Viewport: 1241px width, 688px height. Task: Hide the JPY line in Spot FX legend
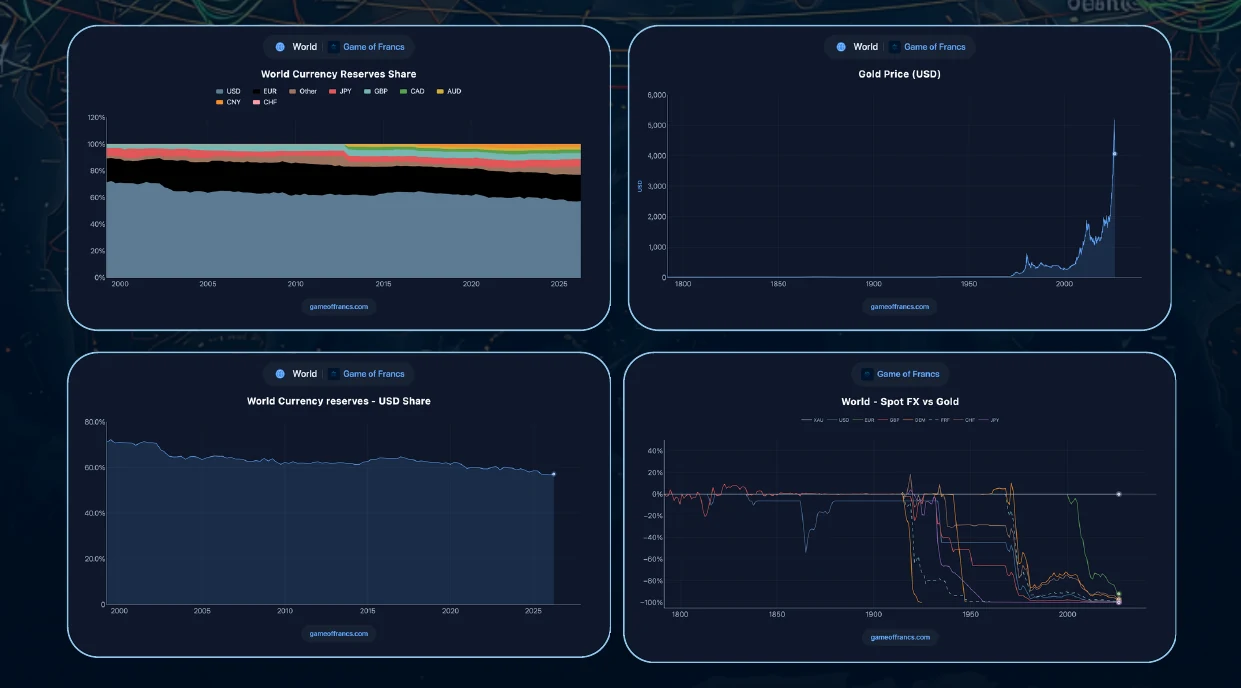pos(988,420)
